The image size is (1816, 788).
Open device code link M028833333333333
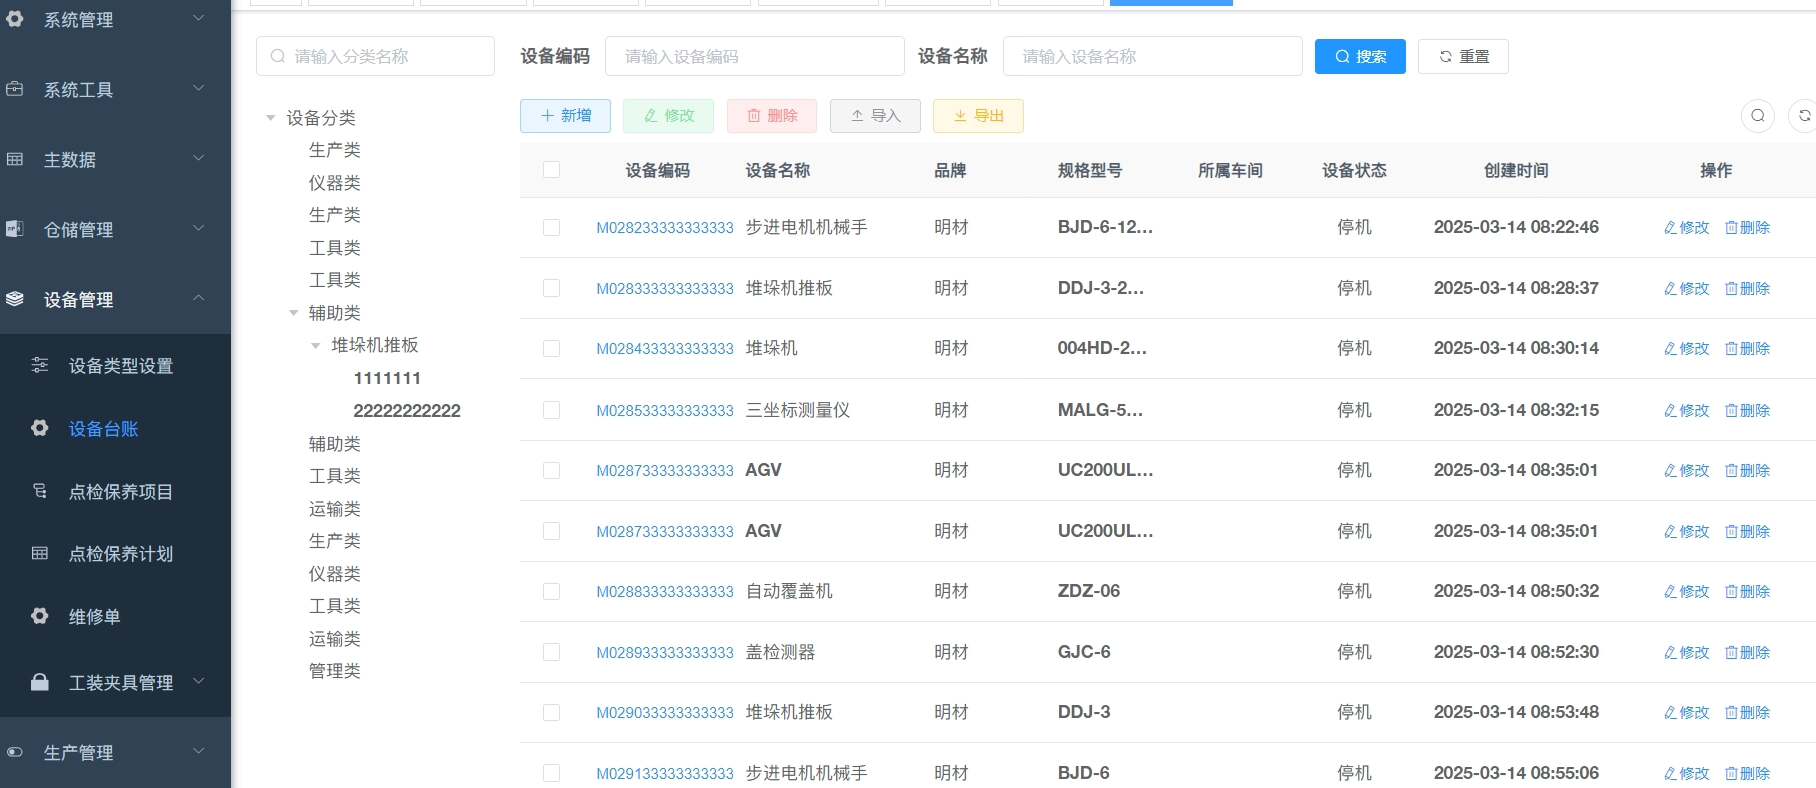(665, 592)
